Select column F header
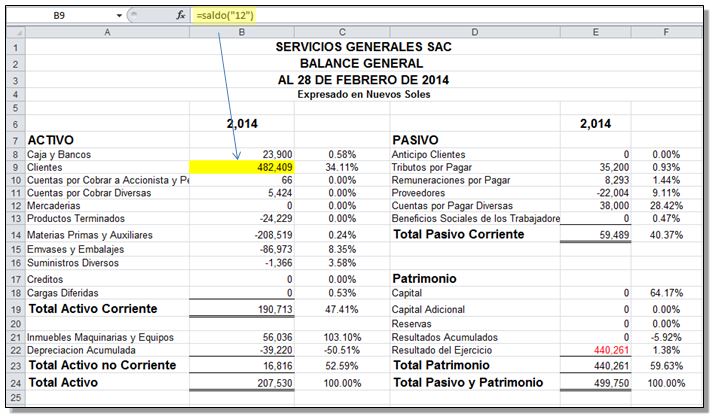This screenshot has width=715, height=416. click(666, 32)
